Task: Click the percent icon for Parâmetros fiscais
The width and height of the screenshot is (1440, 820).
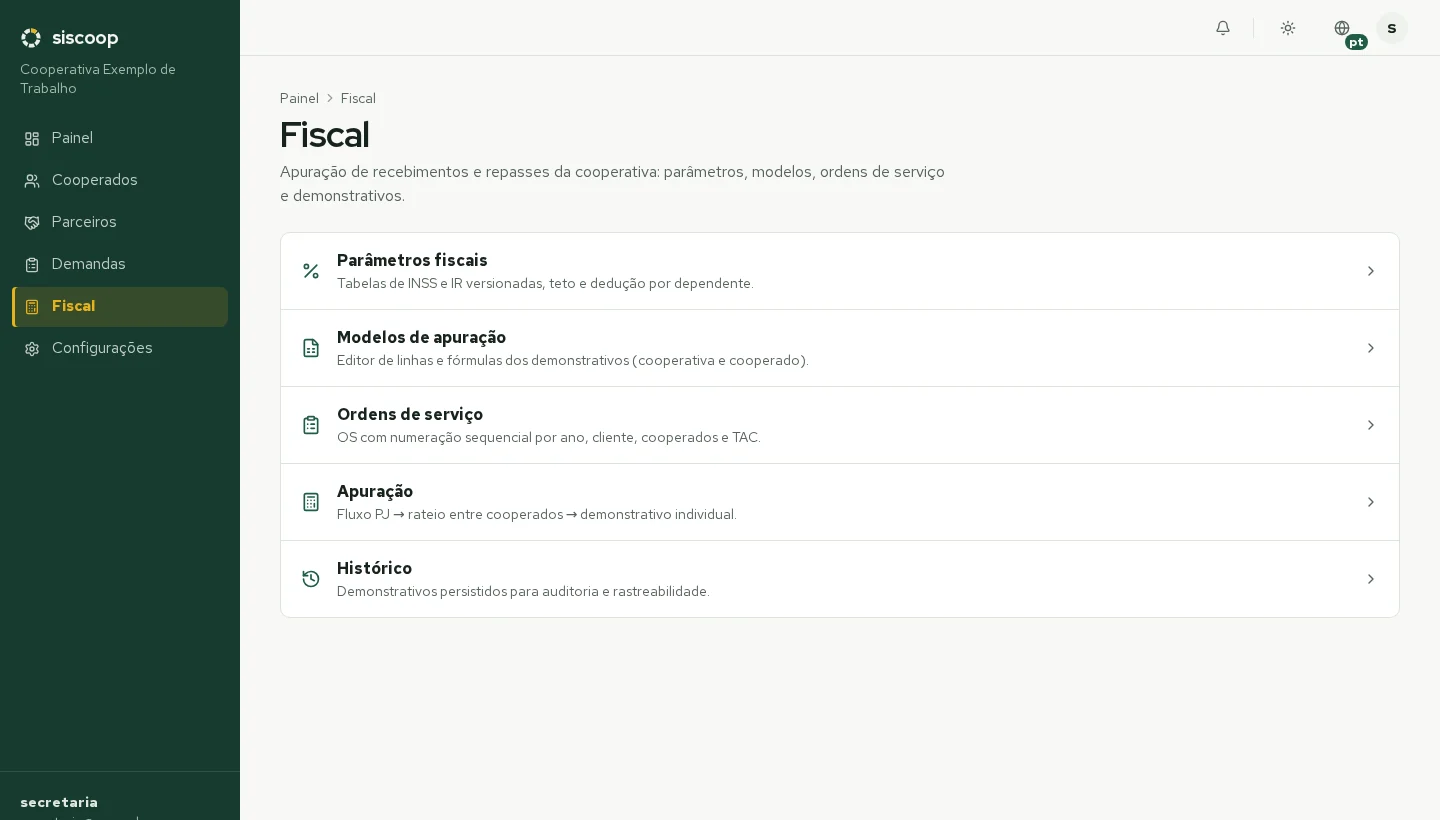Action: click(x=311, y=271)
